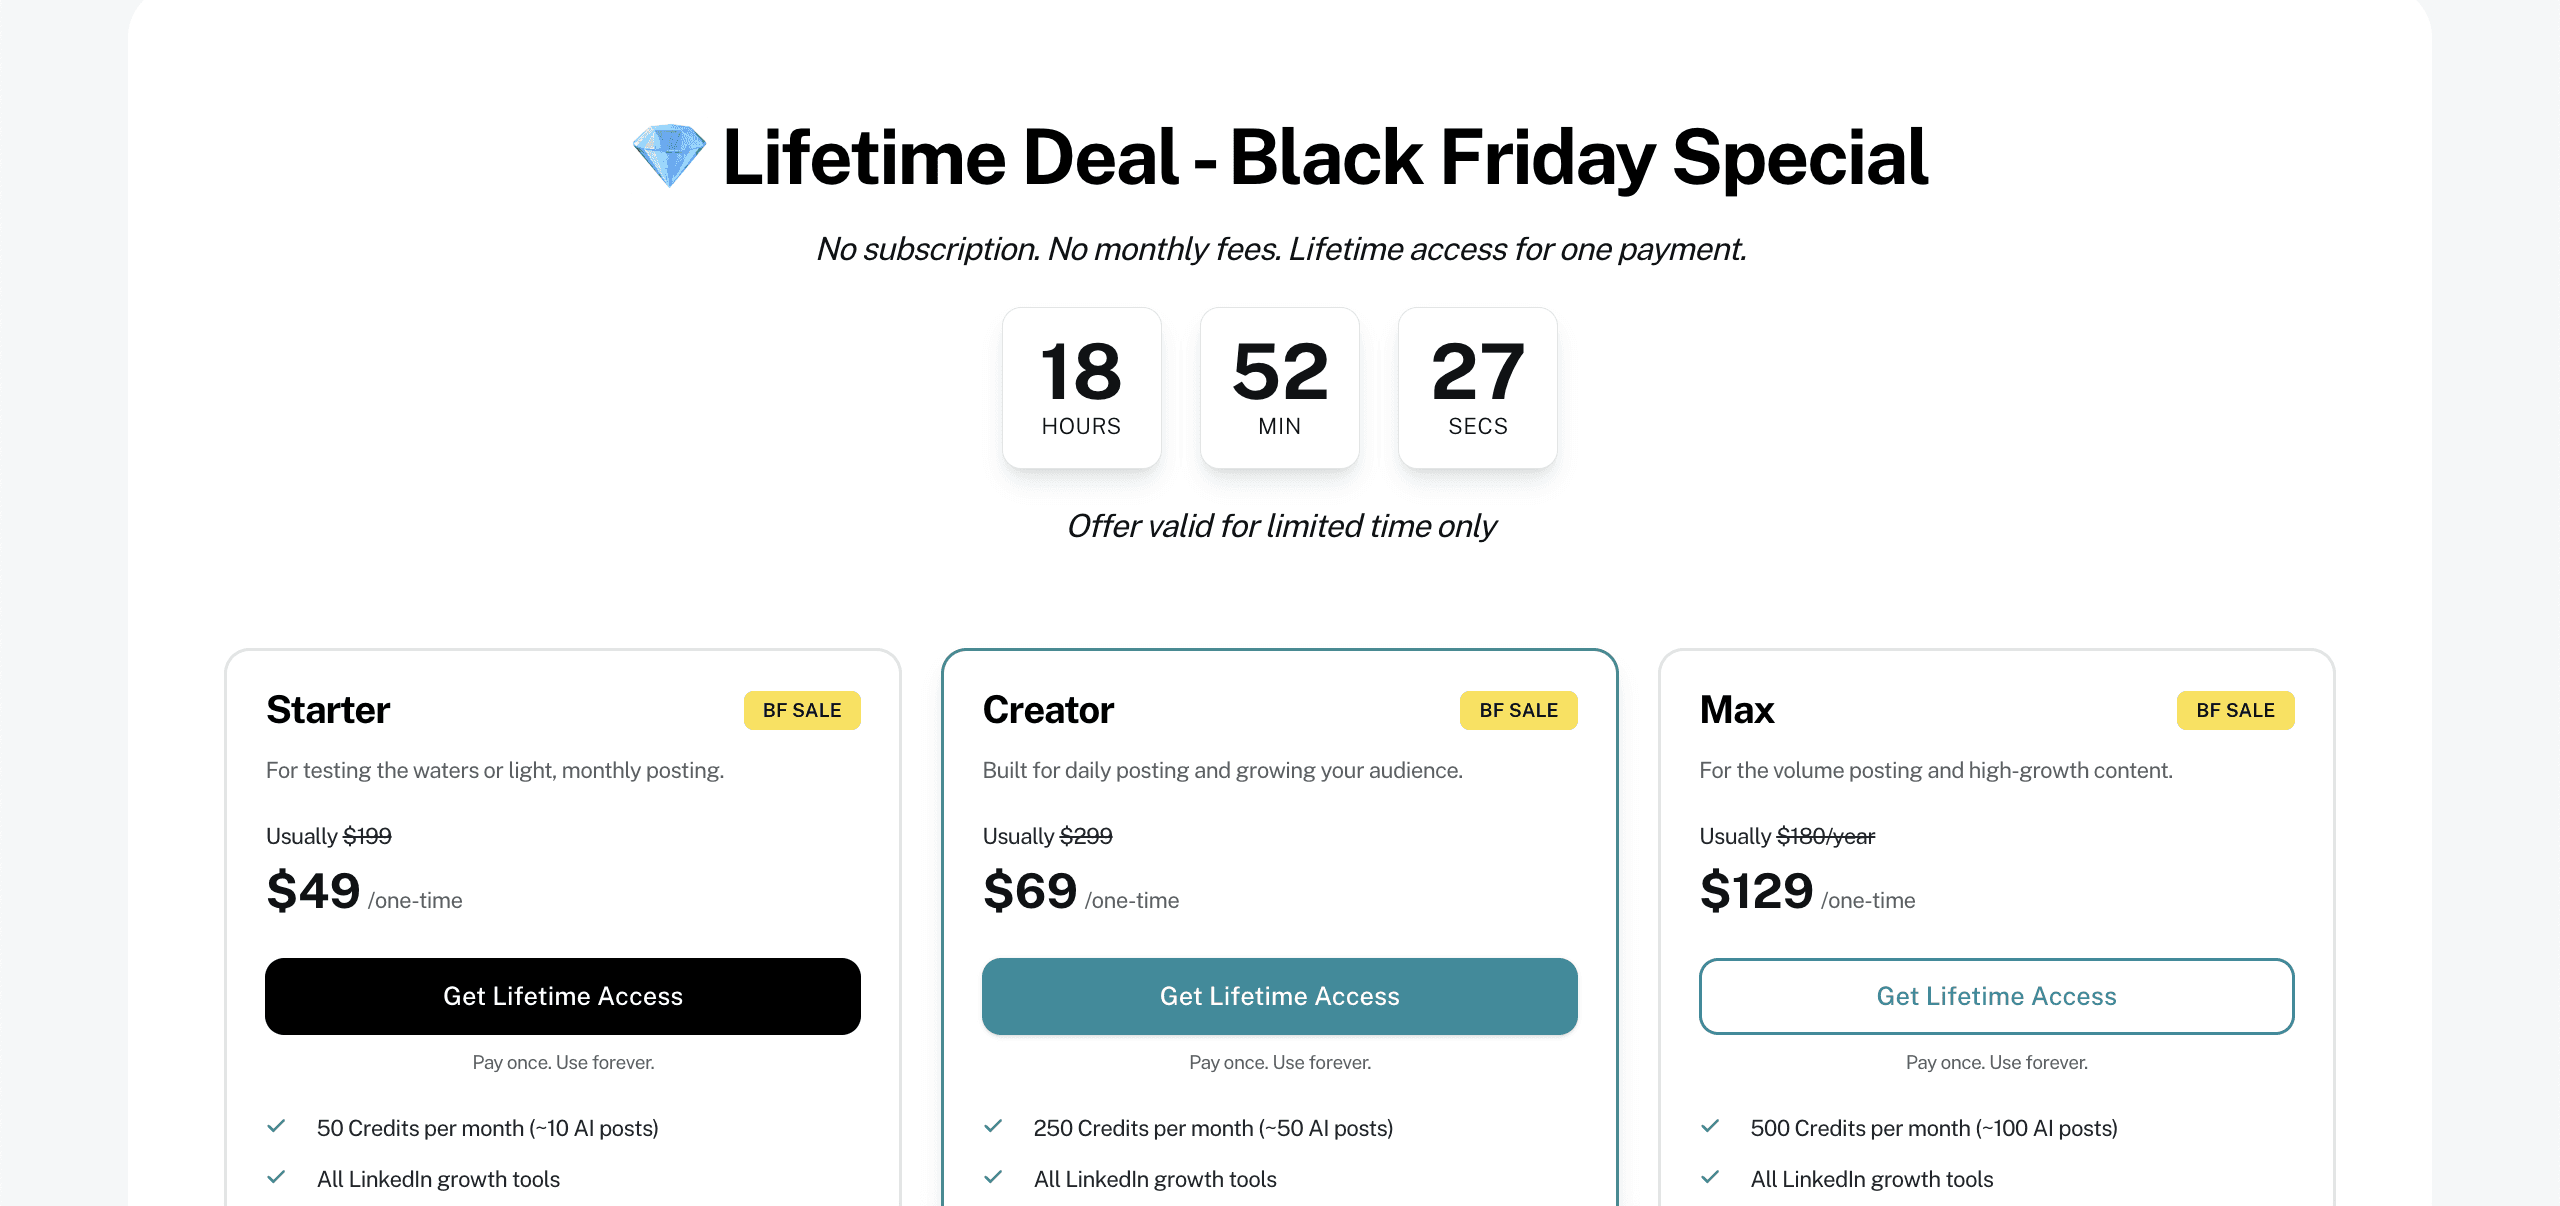
Task: Select the Creator plan title
Action: 1048,710
